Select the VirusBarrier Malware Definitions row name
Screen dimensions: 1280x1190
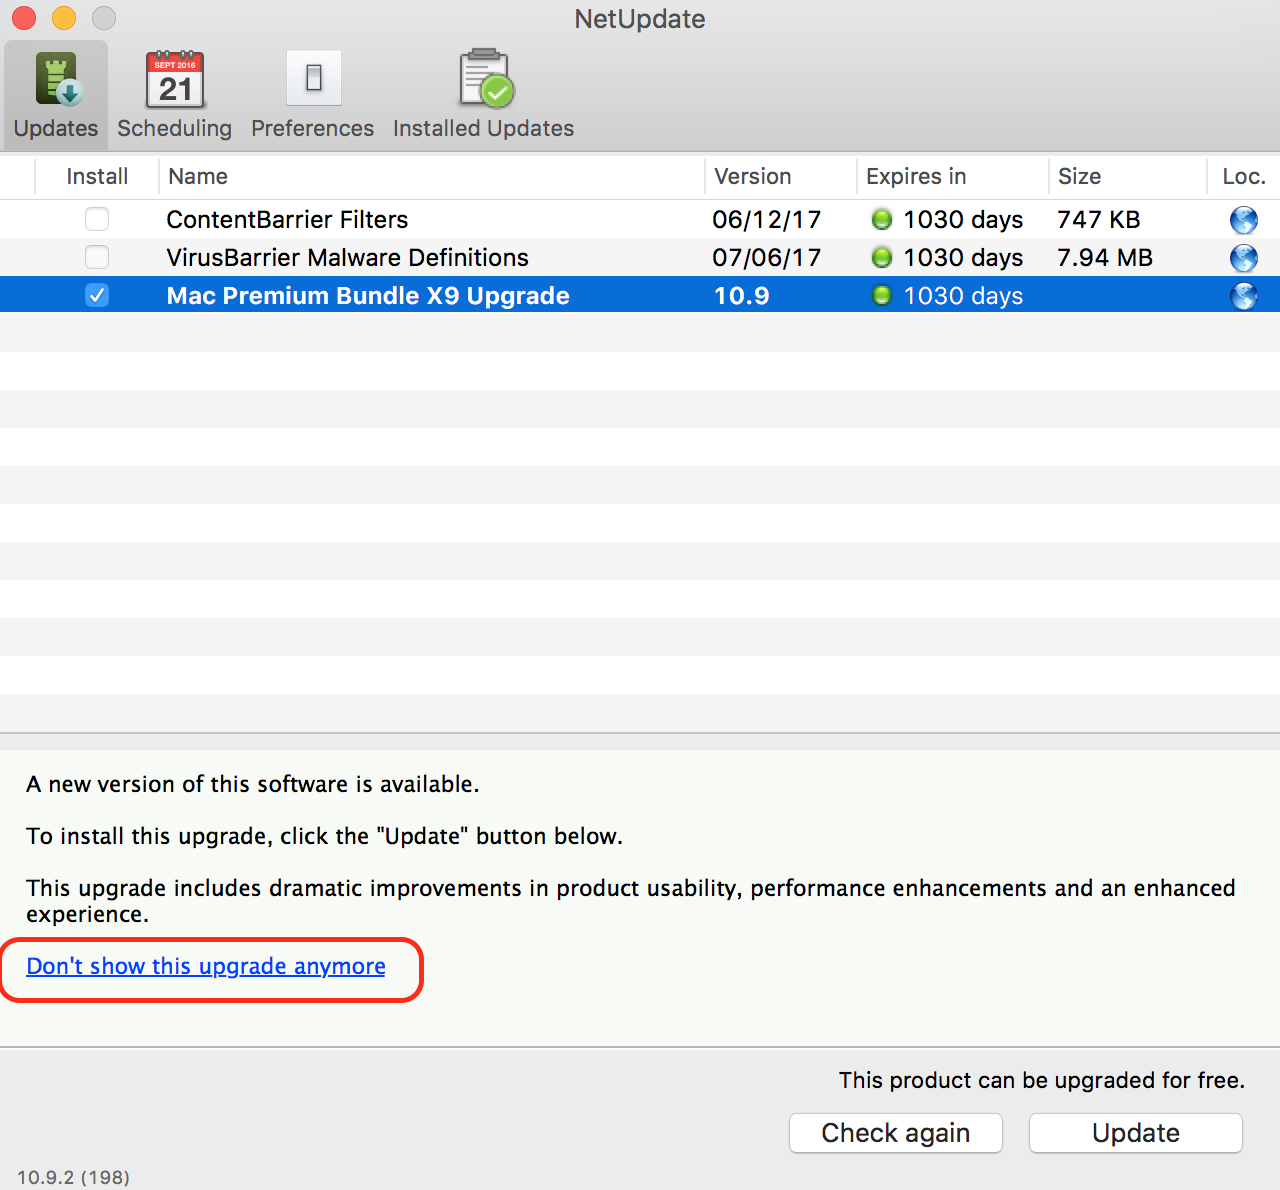[x=347, y=257]
